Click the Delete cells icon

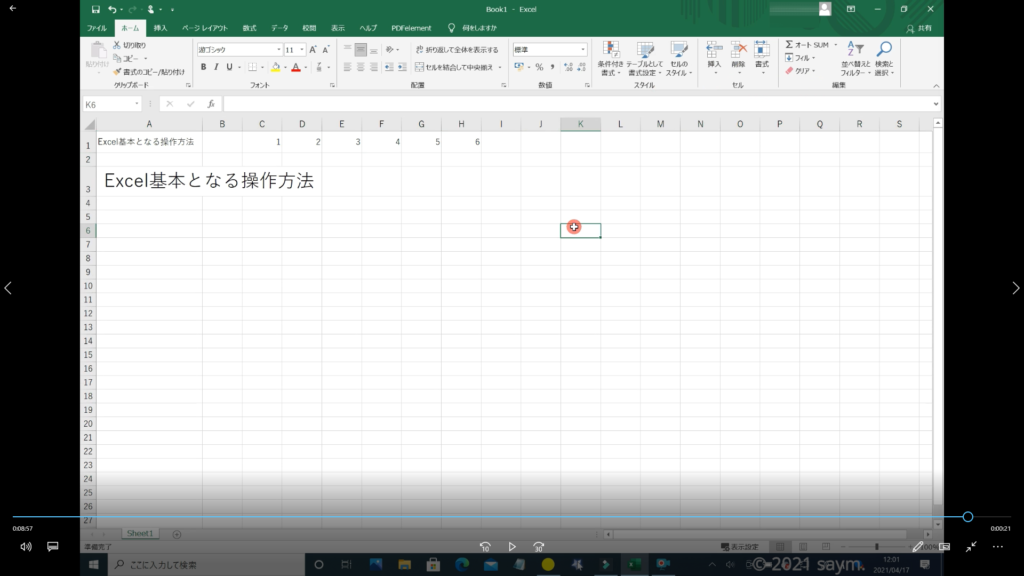[738, 55]
